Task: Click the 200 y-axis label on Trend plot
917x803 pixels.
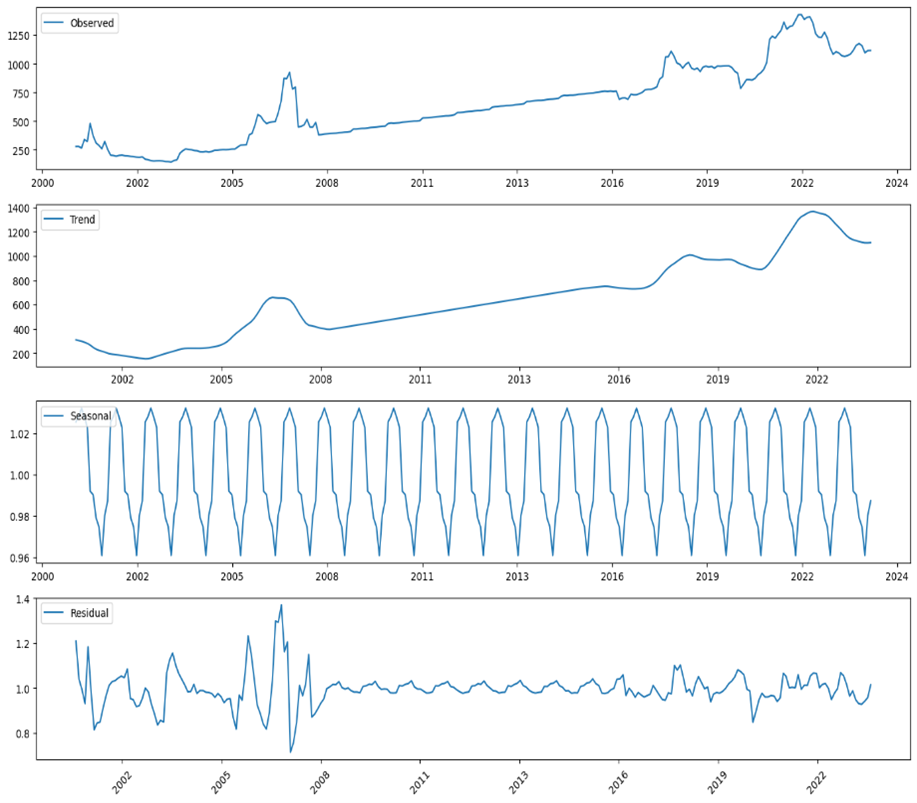Action: coord(22,354)
